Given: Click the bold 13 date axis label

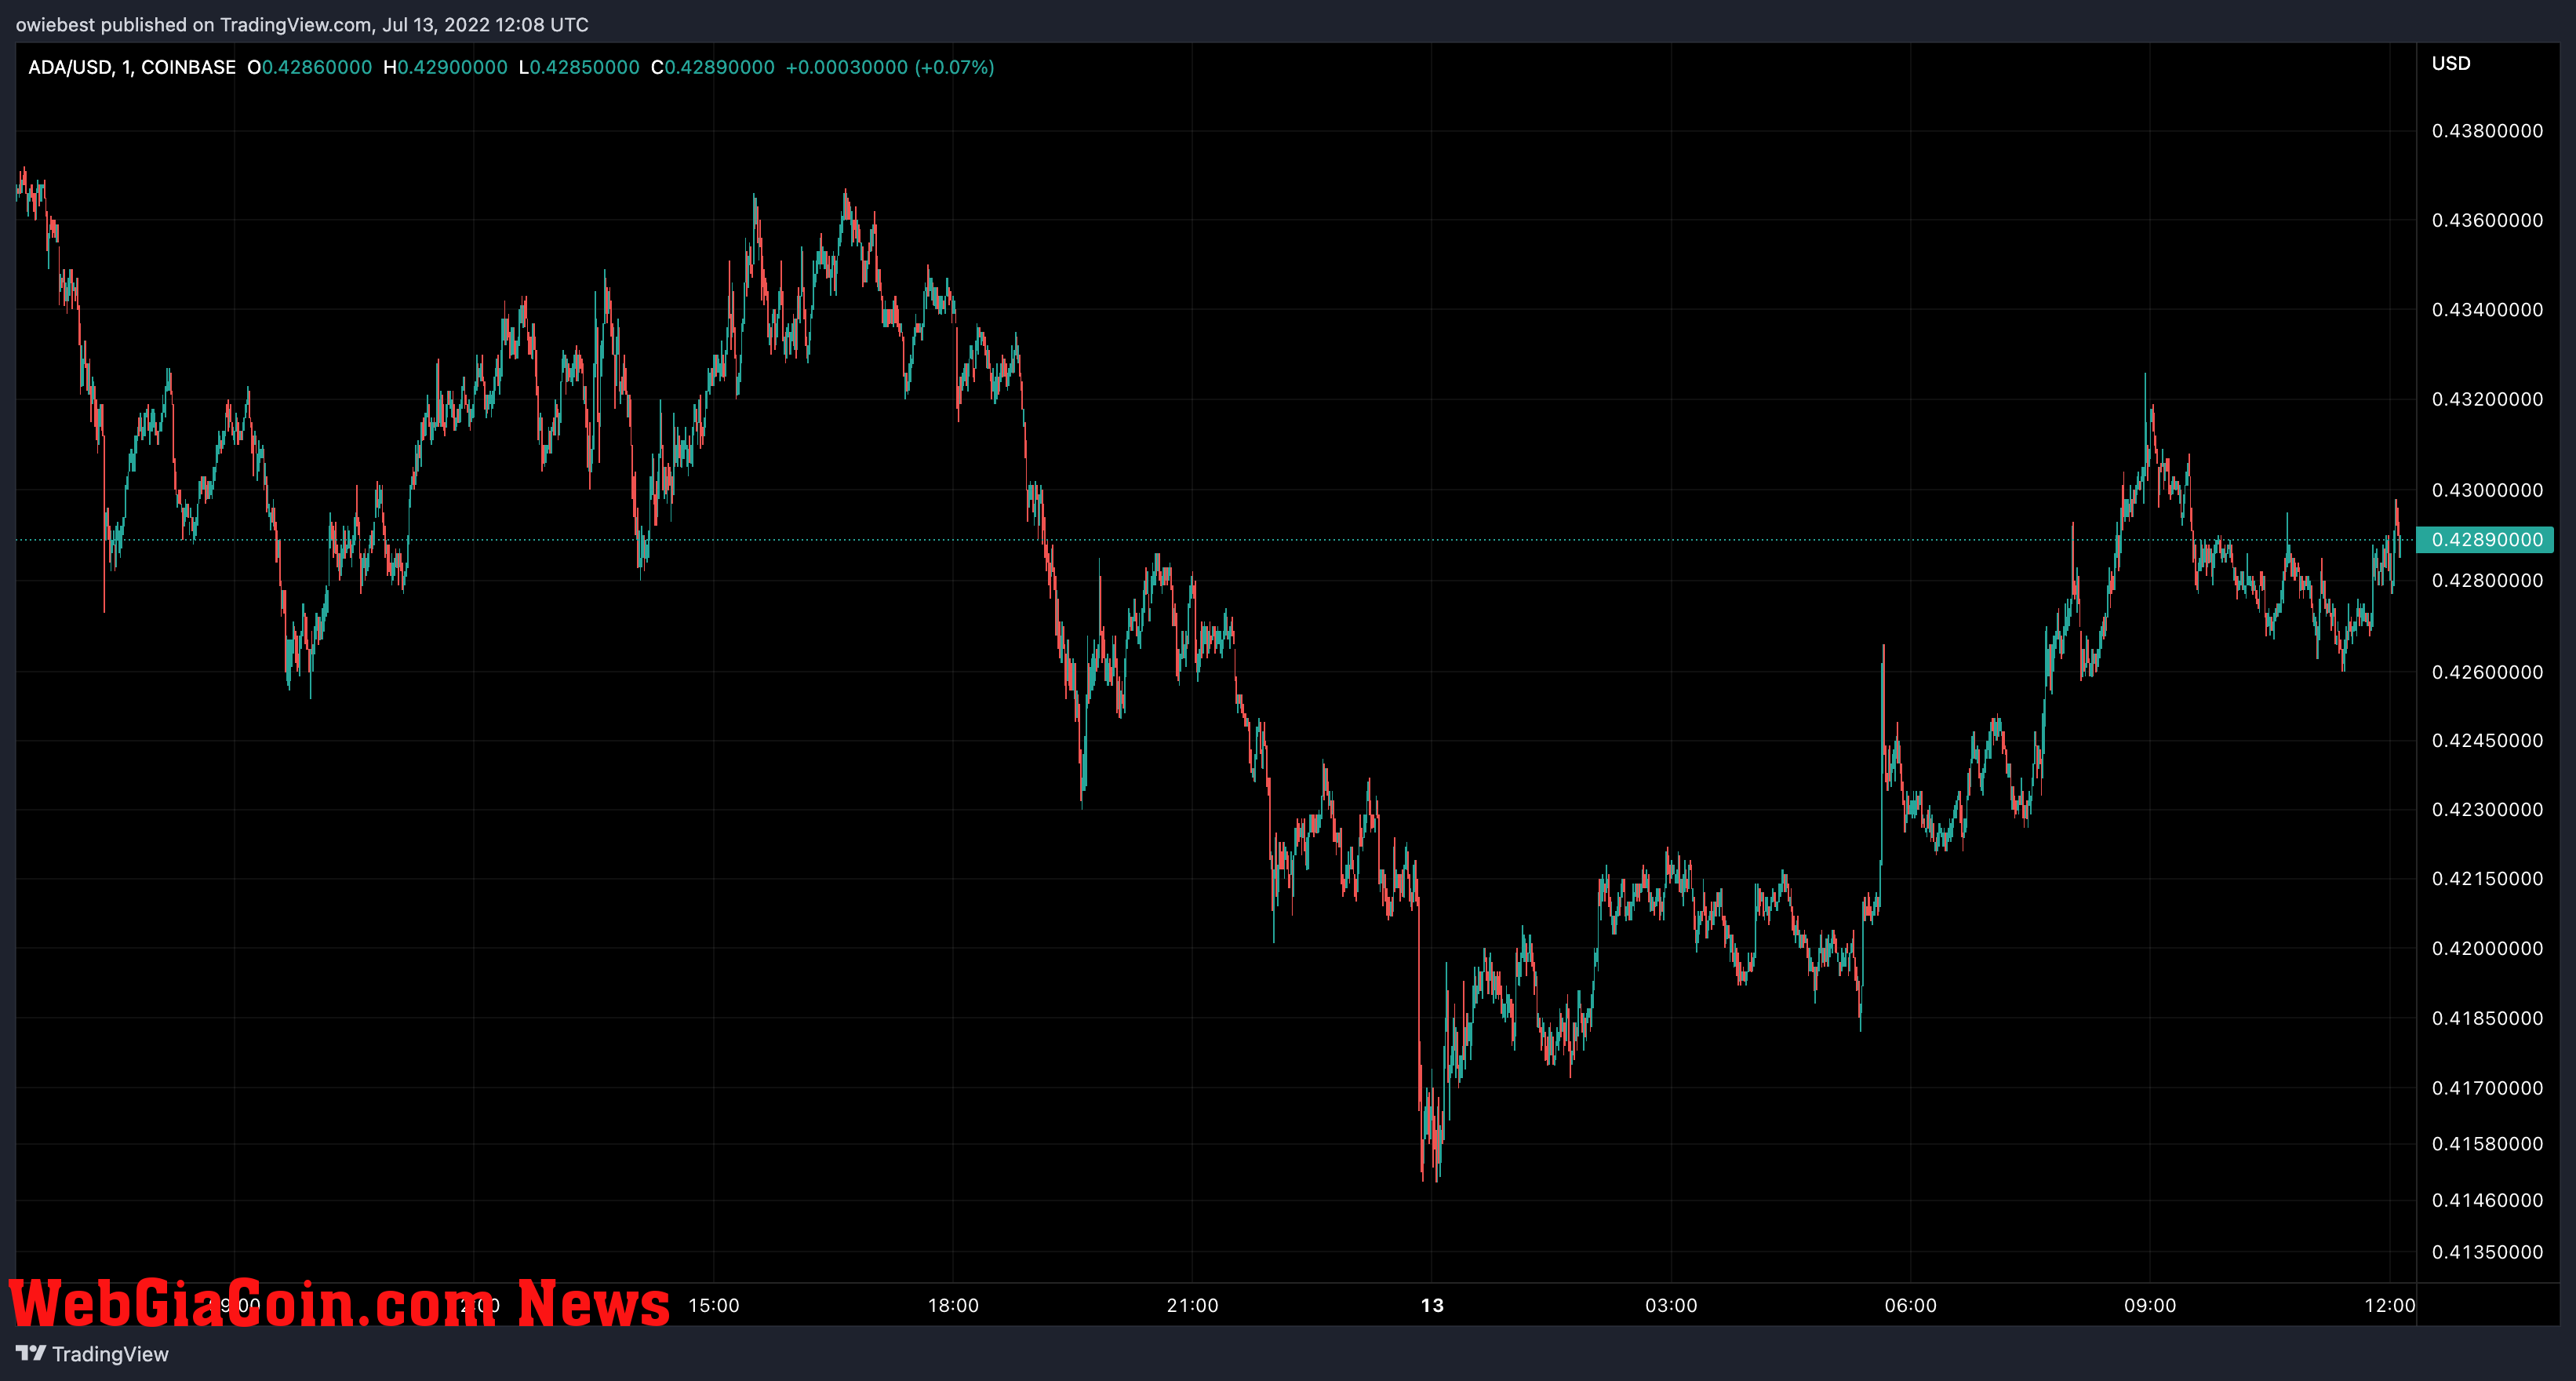Looking at the screenshot, I should 1432,1305.
